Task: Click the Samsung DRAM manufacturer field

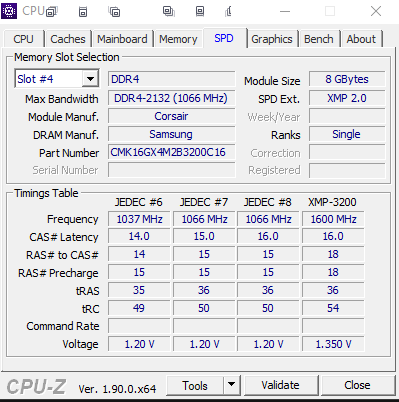Action: pyautogui.click(x=172, y=134)
